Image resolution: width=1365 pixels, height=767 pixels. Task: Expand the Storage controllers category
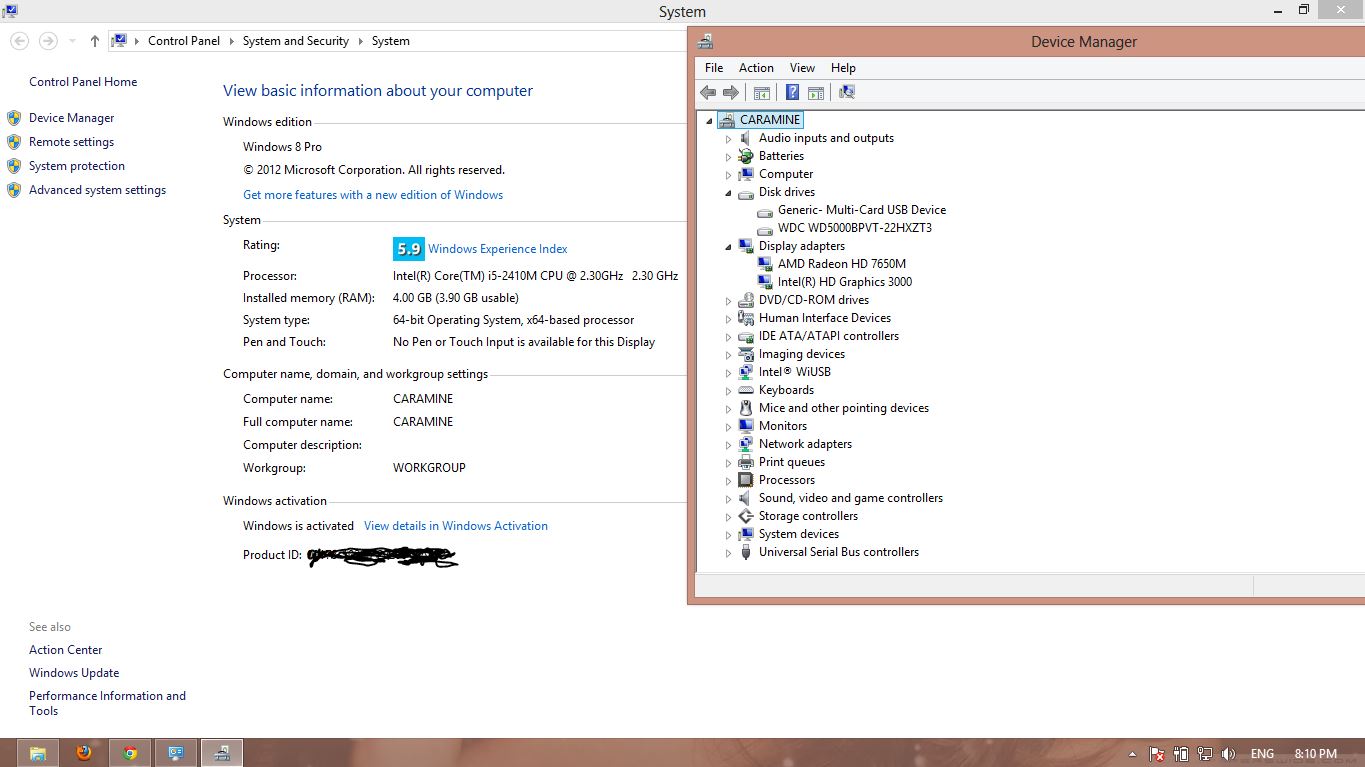(729, 517)
